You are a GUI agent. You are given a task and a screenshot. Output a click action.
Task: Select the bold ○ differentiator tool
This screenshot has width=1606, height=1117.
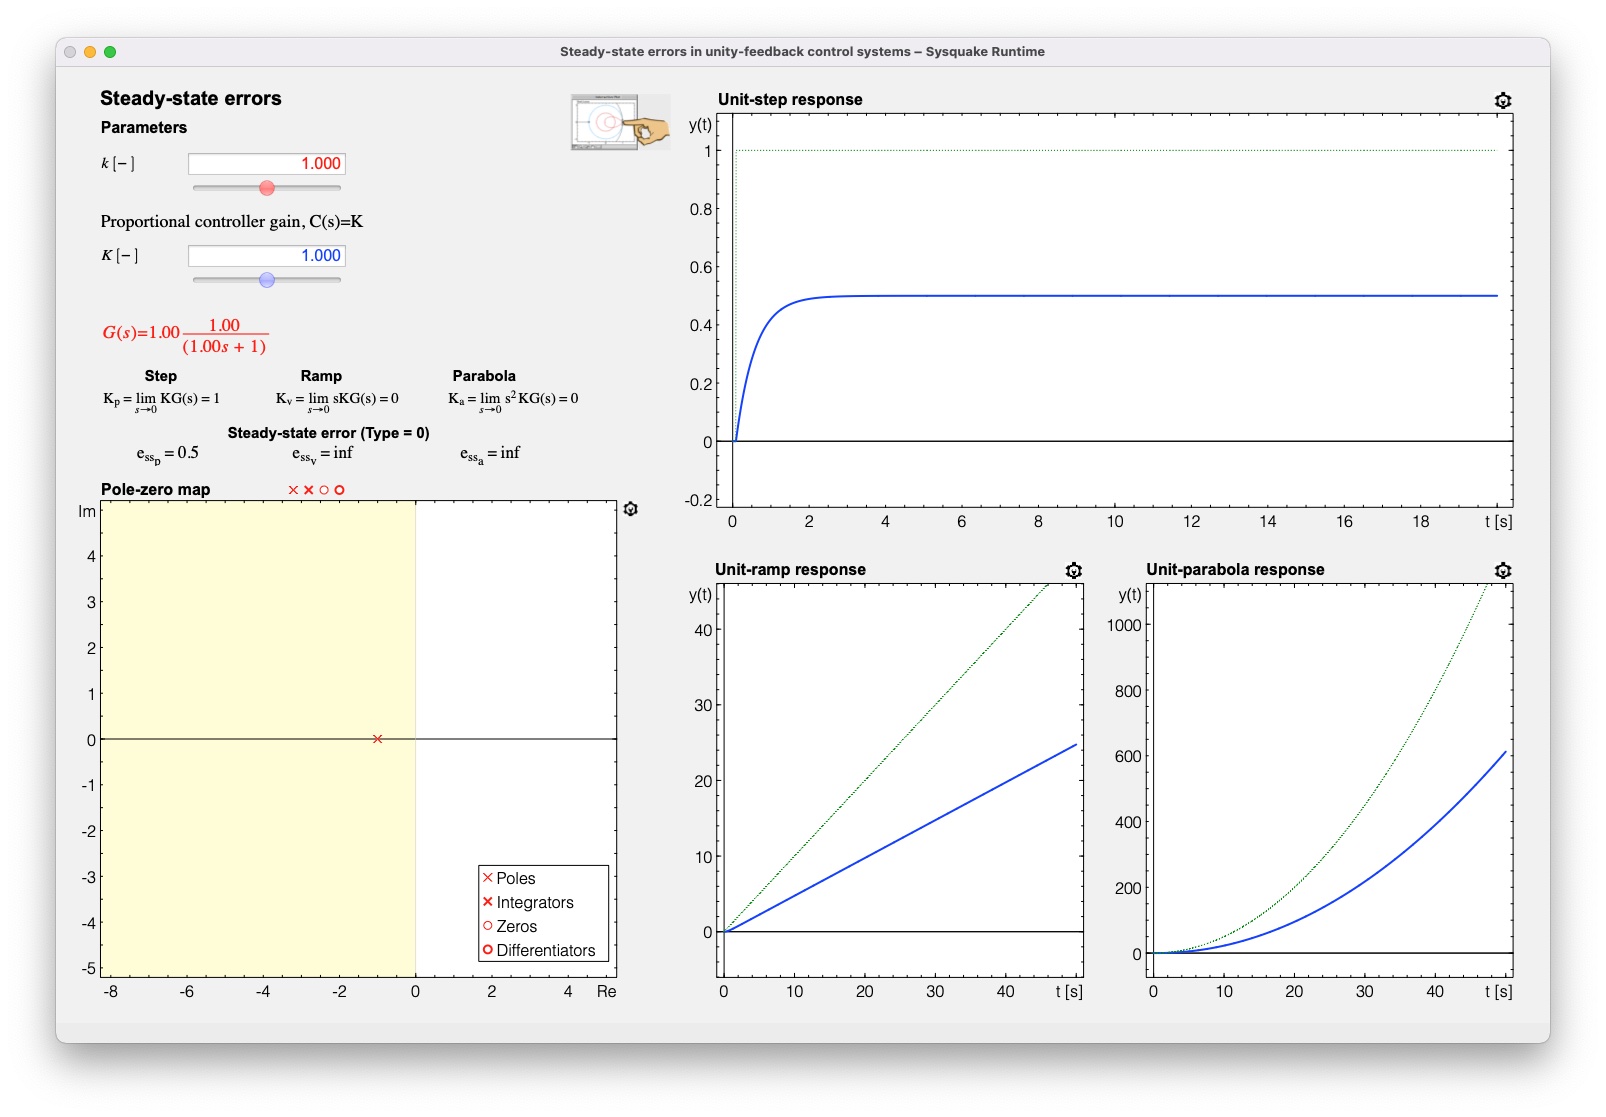[x=339, y=490]
